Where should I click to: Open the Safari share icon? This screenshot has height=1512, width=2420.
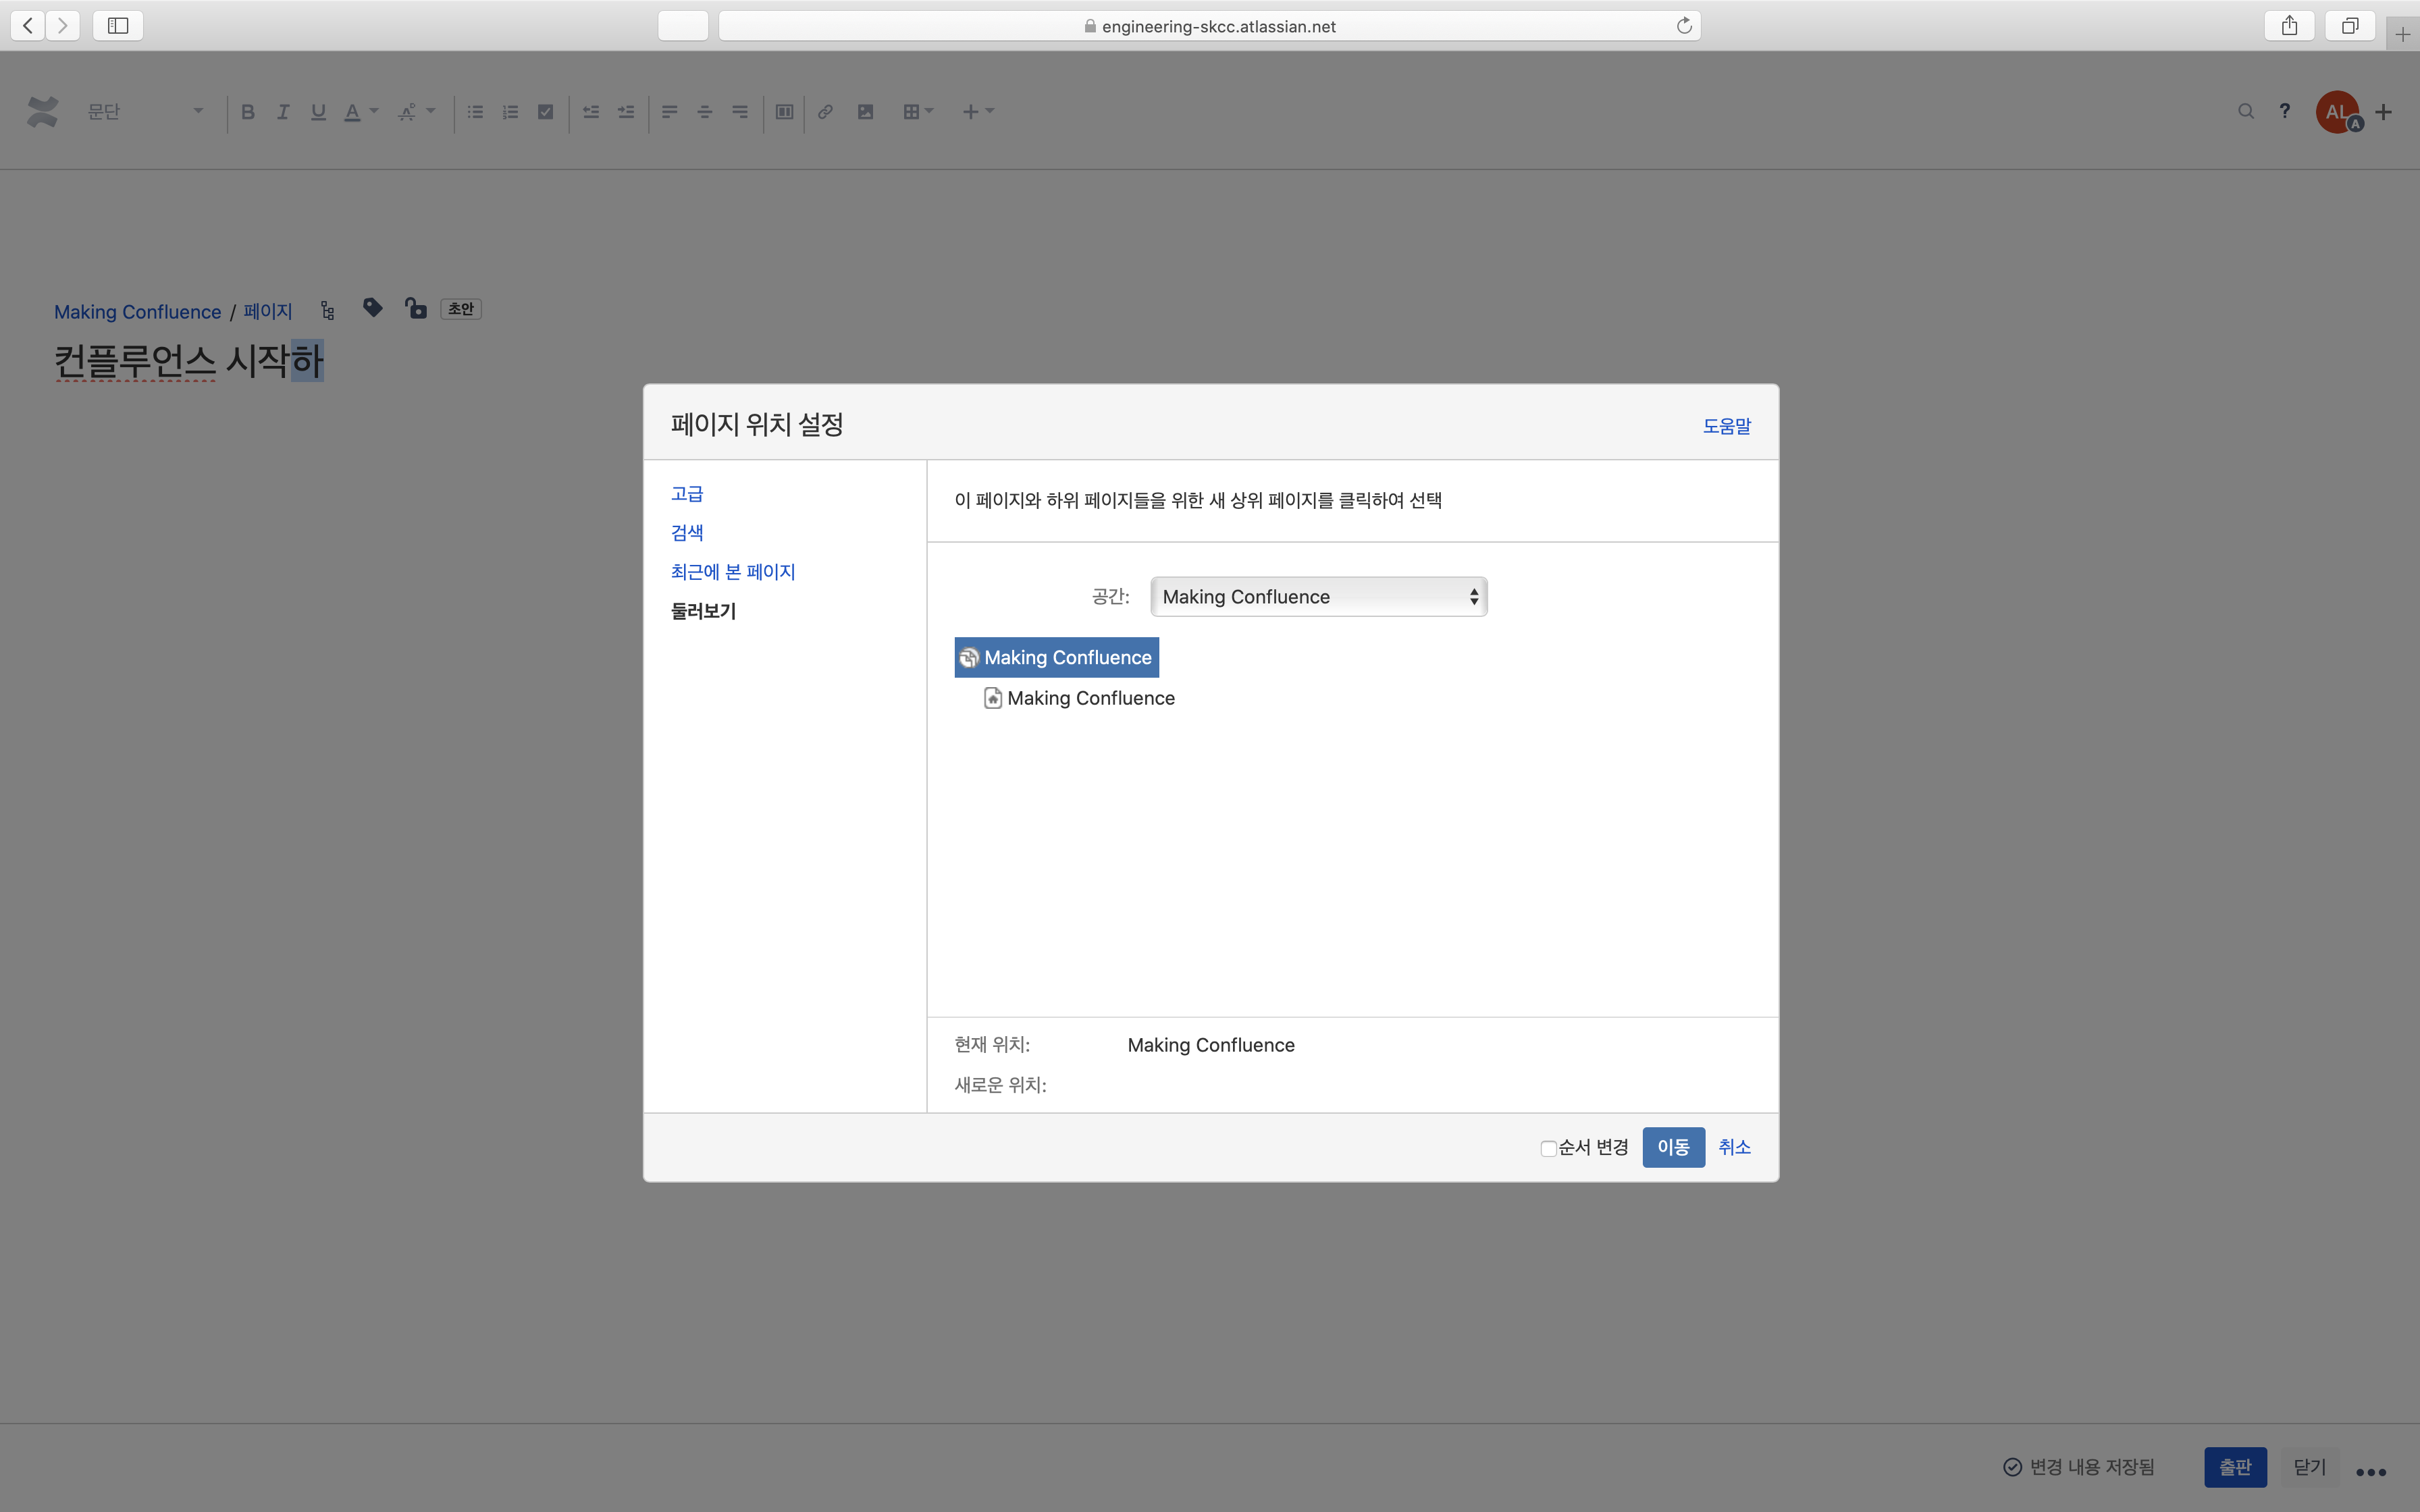pos(2290,25)
